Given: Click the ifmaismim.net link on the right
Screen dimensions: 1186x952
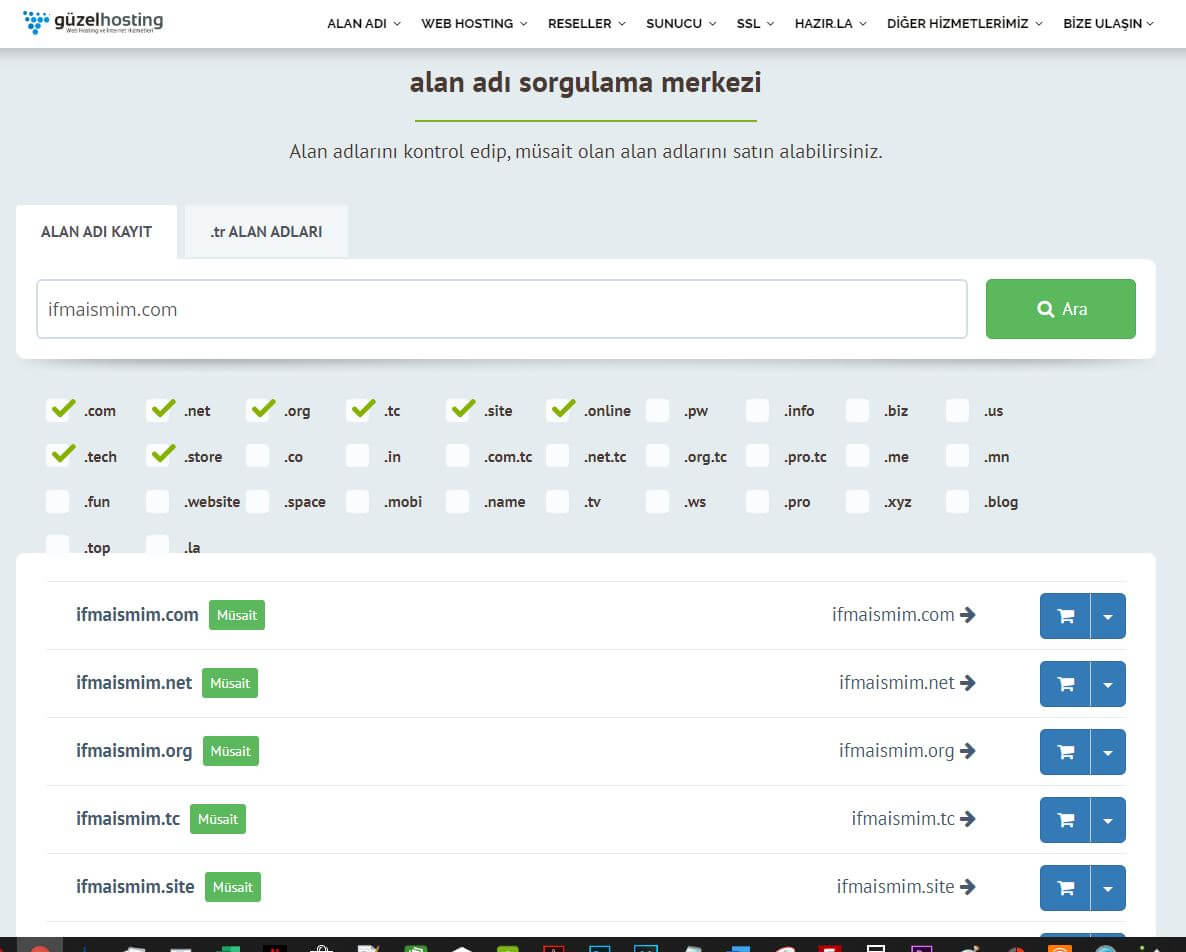Looking at the screenshot, I should tap(897, 683).
